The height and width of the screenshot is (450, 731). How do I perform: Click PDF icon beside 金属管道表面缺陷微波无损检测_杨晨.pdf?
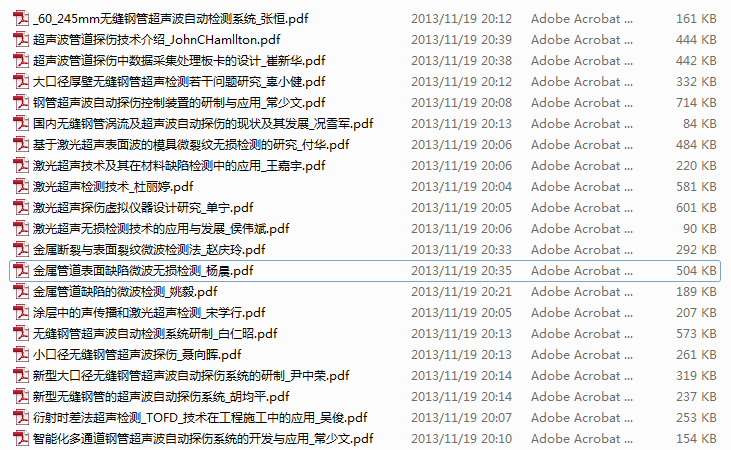point(21,270)
